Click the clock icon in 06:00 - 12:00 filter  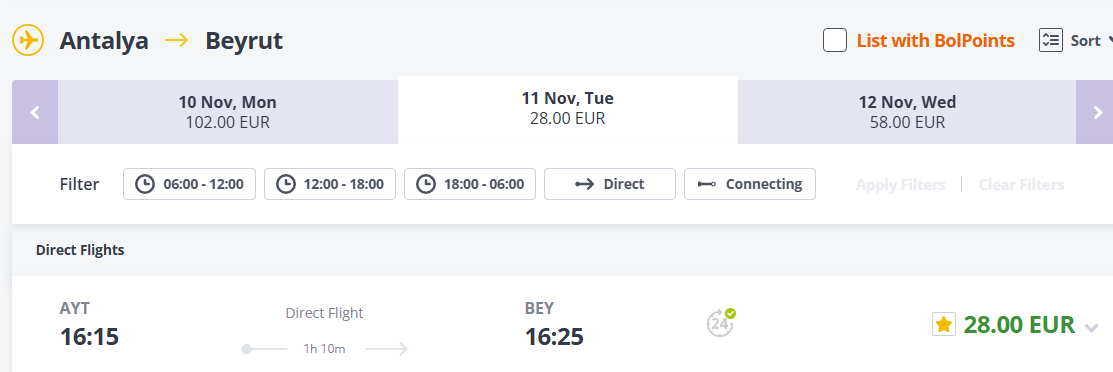pyautogui.click(x=145, y=185)
